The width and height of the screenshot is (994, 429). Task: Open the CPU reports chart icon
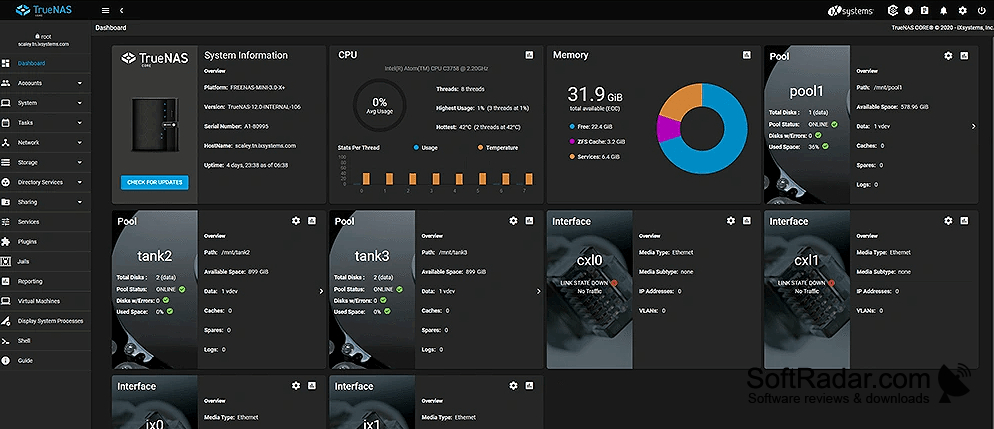click(529, 55)
